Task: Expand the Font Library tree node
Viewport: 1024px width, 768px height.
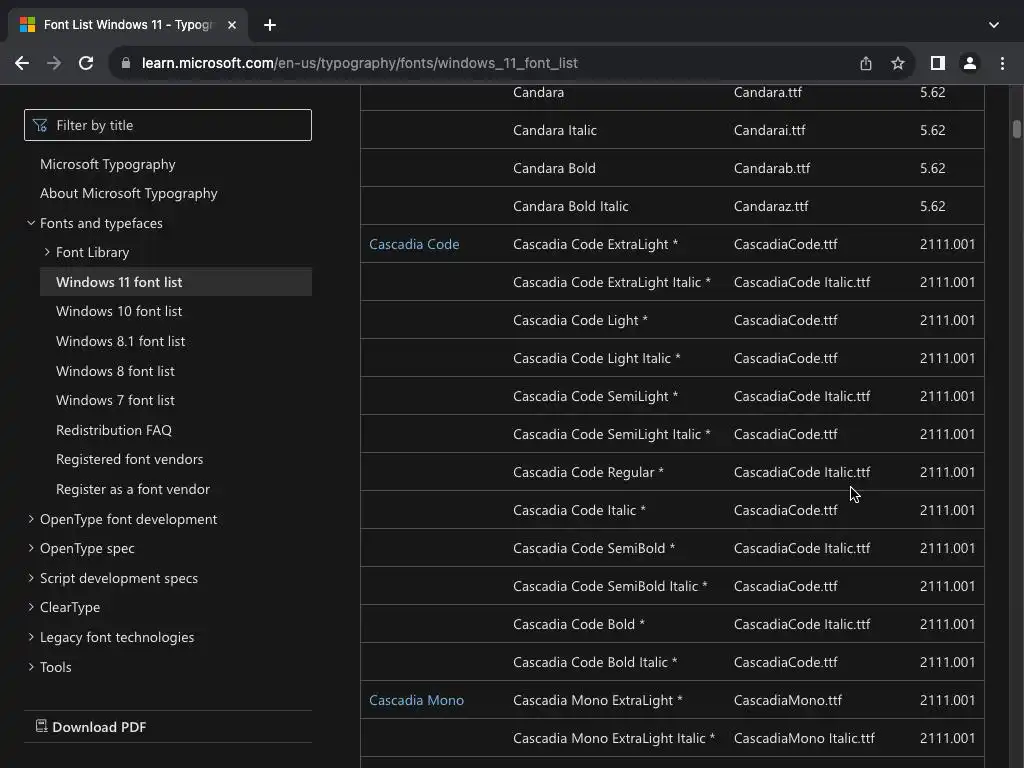Action: [47, 252]
